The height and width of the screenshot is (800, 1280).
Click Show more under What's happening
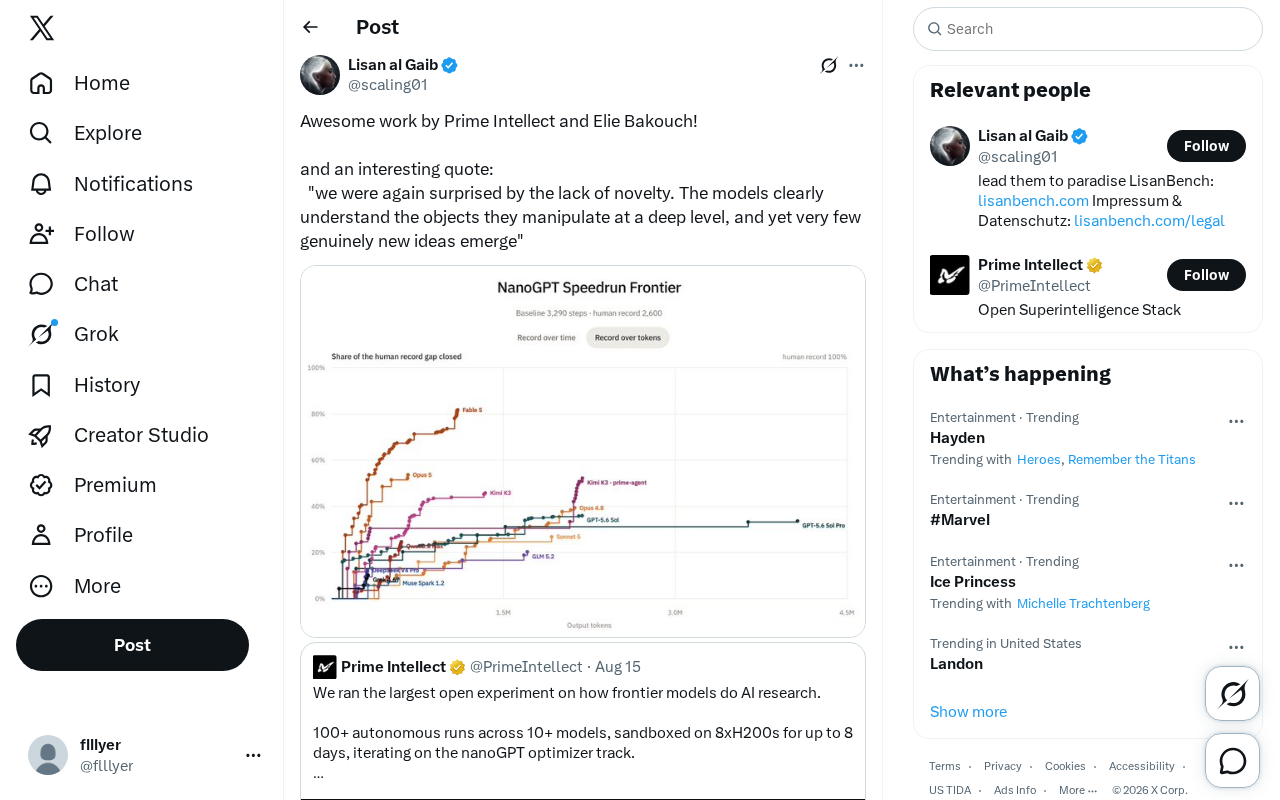pyautogui.click(x=968, y=712)
